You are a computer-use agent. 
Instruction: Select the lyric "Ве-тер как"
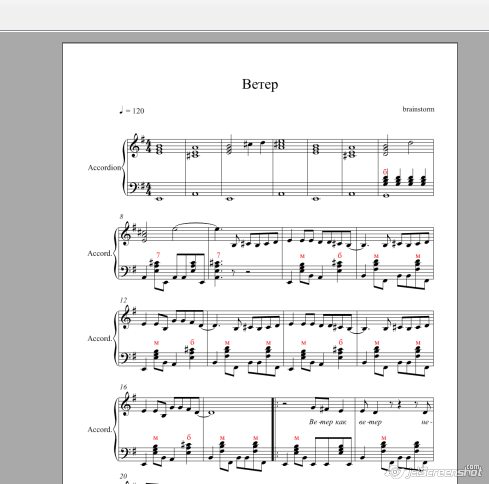tap(328, 422)
